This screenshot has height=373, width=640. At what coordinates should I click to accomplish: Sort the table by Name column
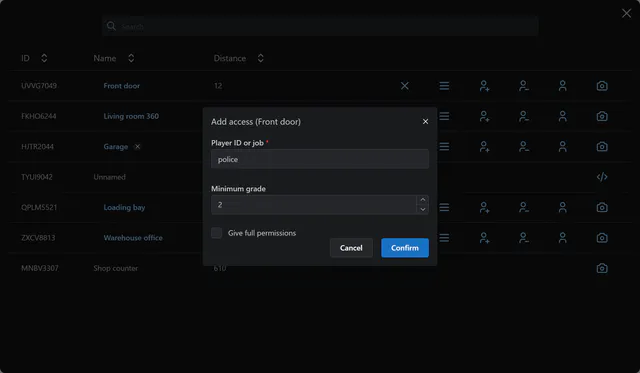(131, 58)
